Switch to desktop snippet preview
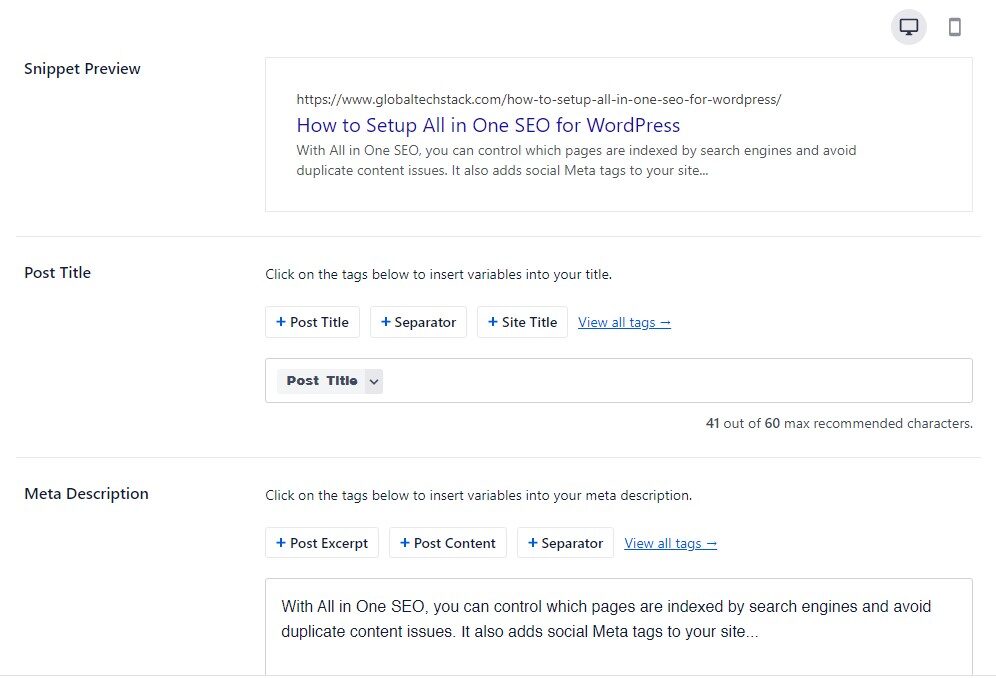The image size is (996, 678). click(908, 27)
